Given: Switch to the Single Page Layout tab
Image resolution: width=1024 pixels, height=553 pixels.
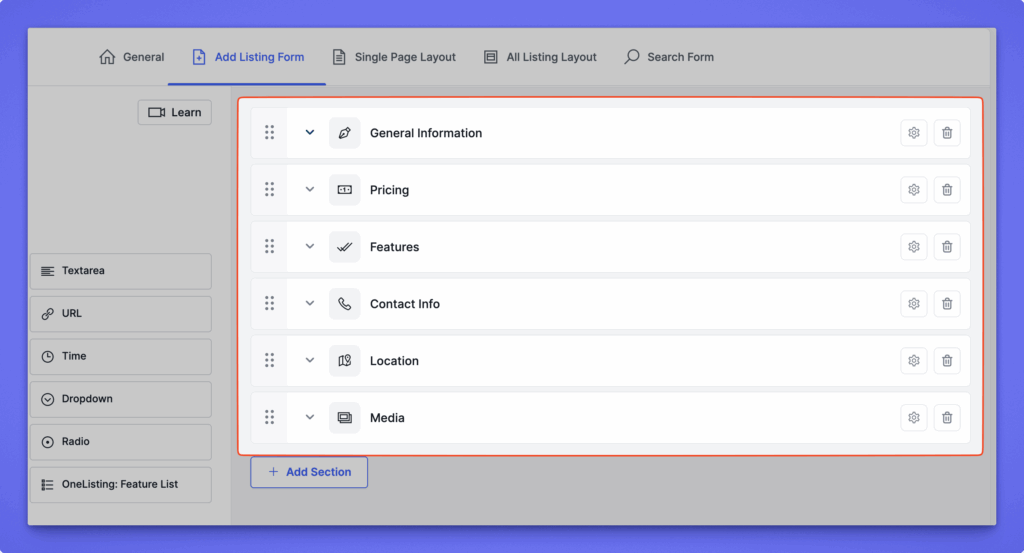Looking at the screenshot, I should coord(394,57).
